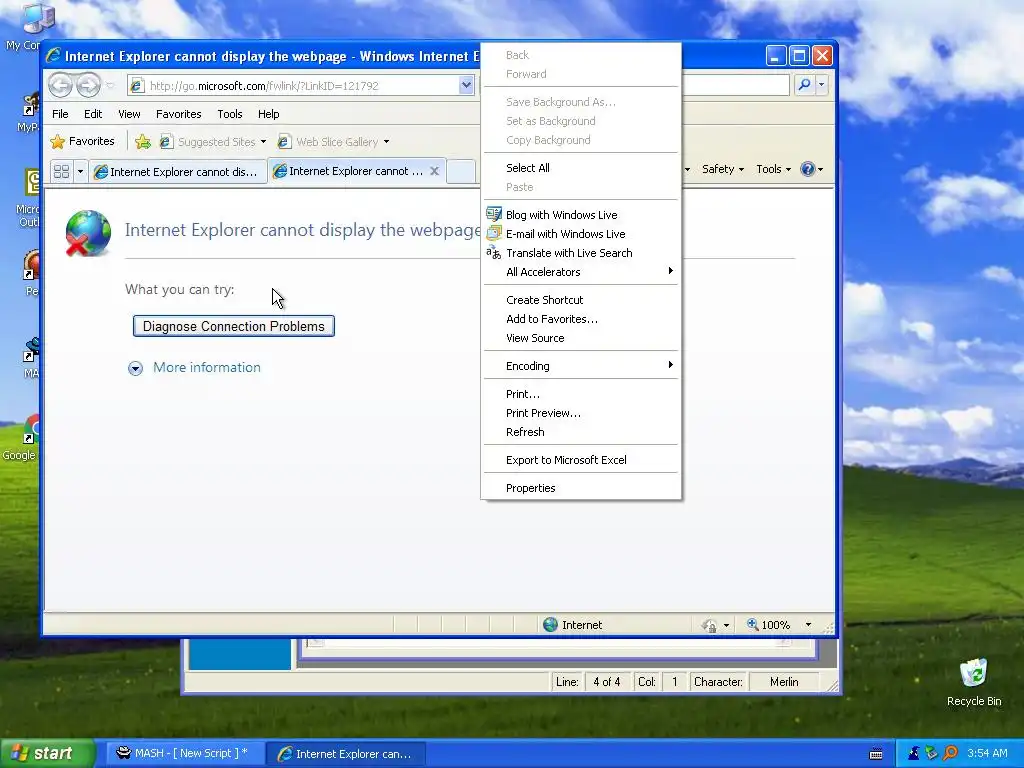Viewport: 1024px width, 768px height.
Task: Select Refresh in context menu
Action: (x=581, y=432)
